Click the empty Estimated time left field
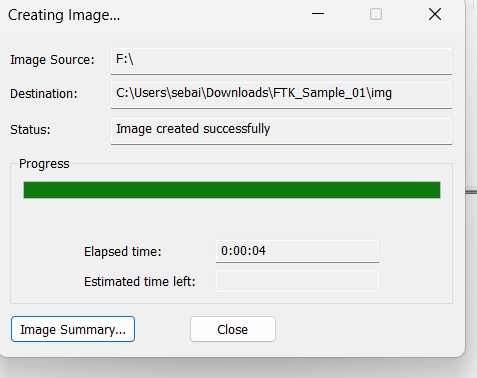The height and width of the screenshot is (378, 477). tap(297, 281)
